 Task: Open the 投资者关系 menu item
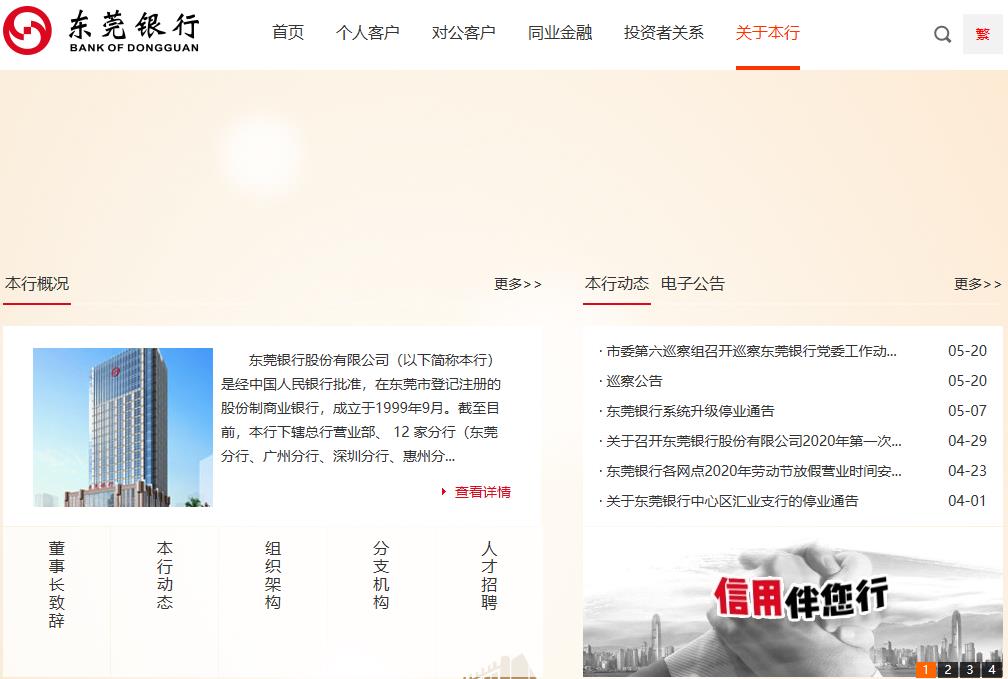pyautogui.click(x=663, y=32)
